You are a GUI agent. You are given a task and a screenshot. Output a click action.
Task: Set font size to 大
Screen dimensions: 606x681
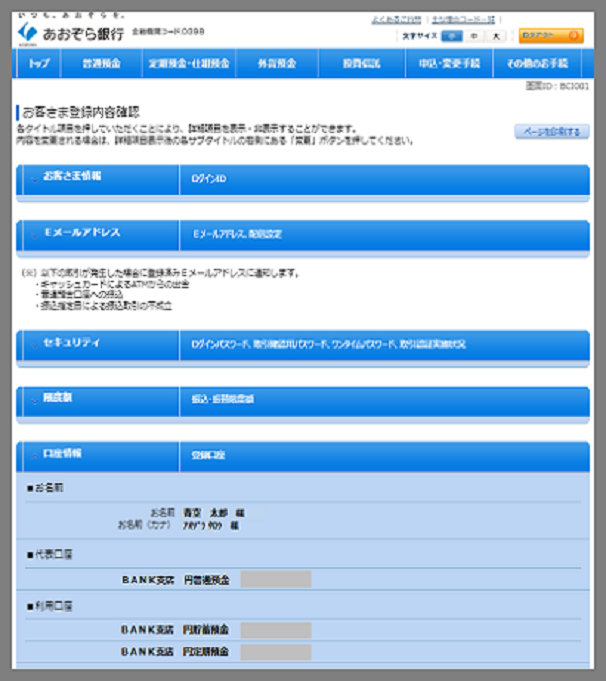[x=496, y=36]
